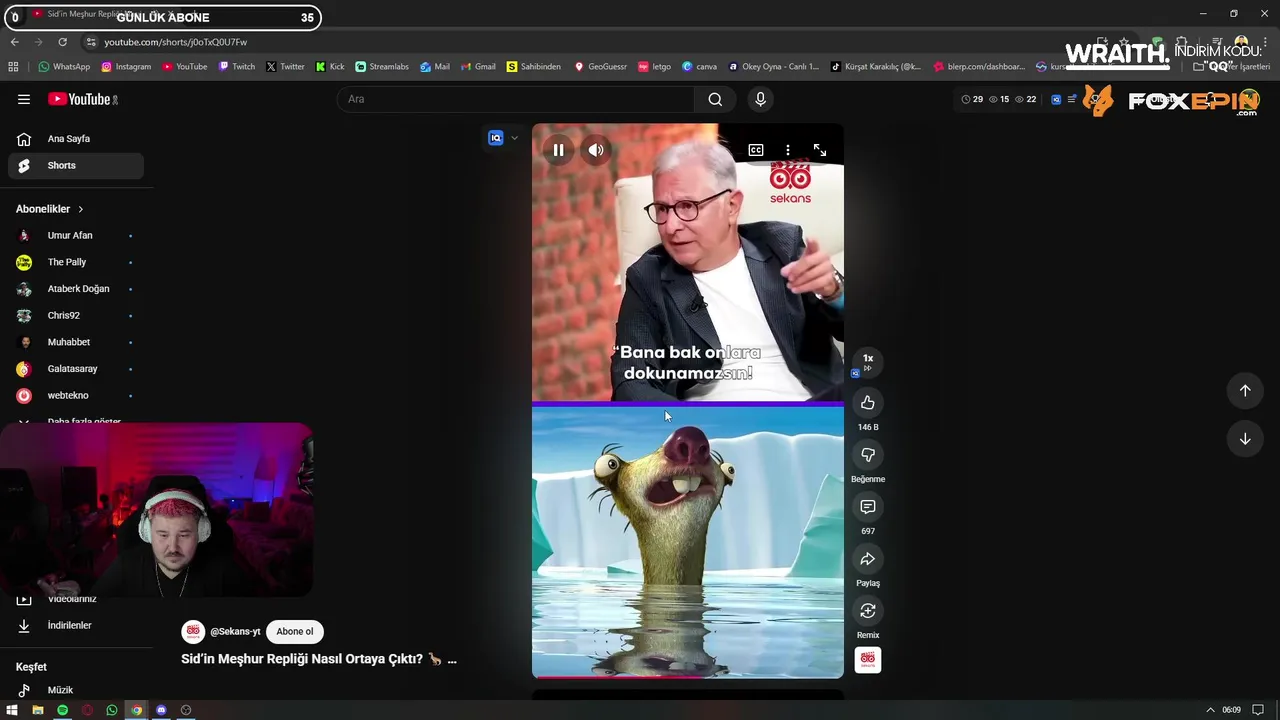Open the canva bookmark

coord(699,67)
